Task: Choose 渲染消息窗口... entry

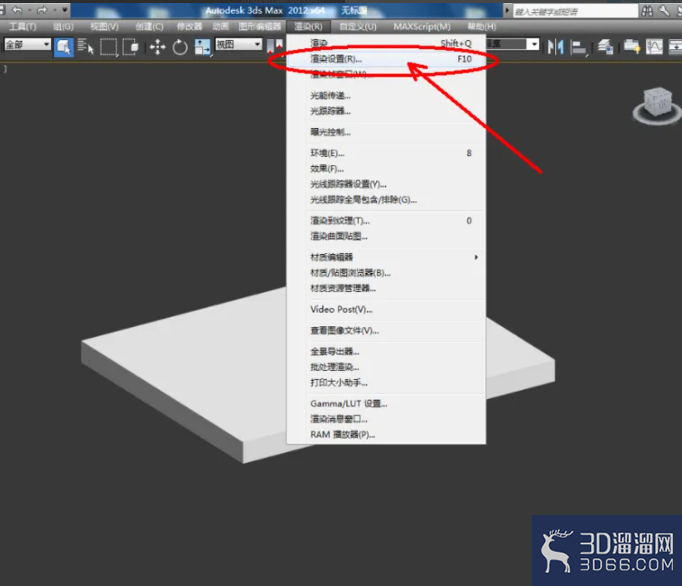Action: click(x=386, y=419)
